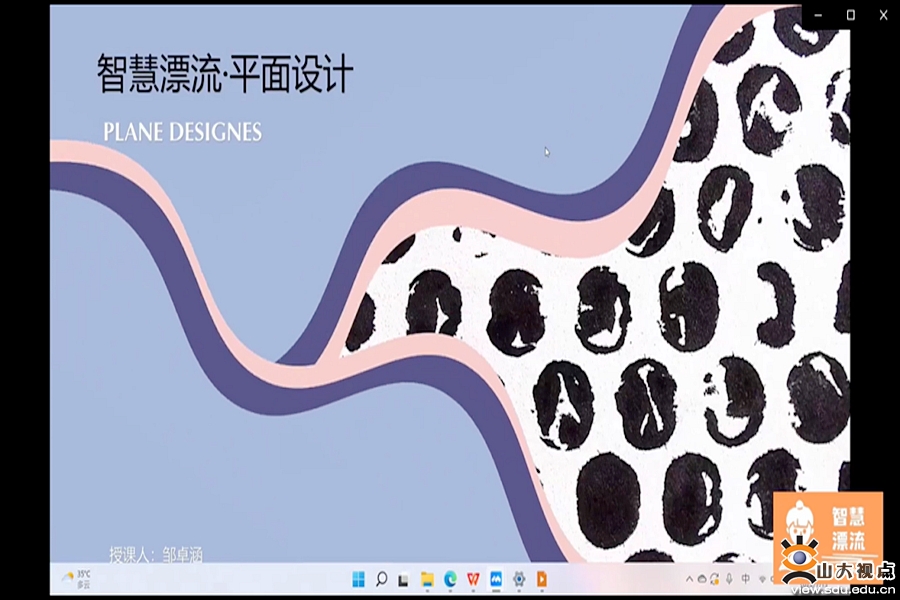The image size is (900, 600).
Task: Open WPS Office from the taskbar
Action: click(x=473, y=579)
